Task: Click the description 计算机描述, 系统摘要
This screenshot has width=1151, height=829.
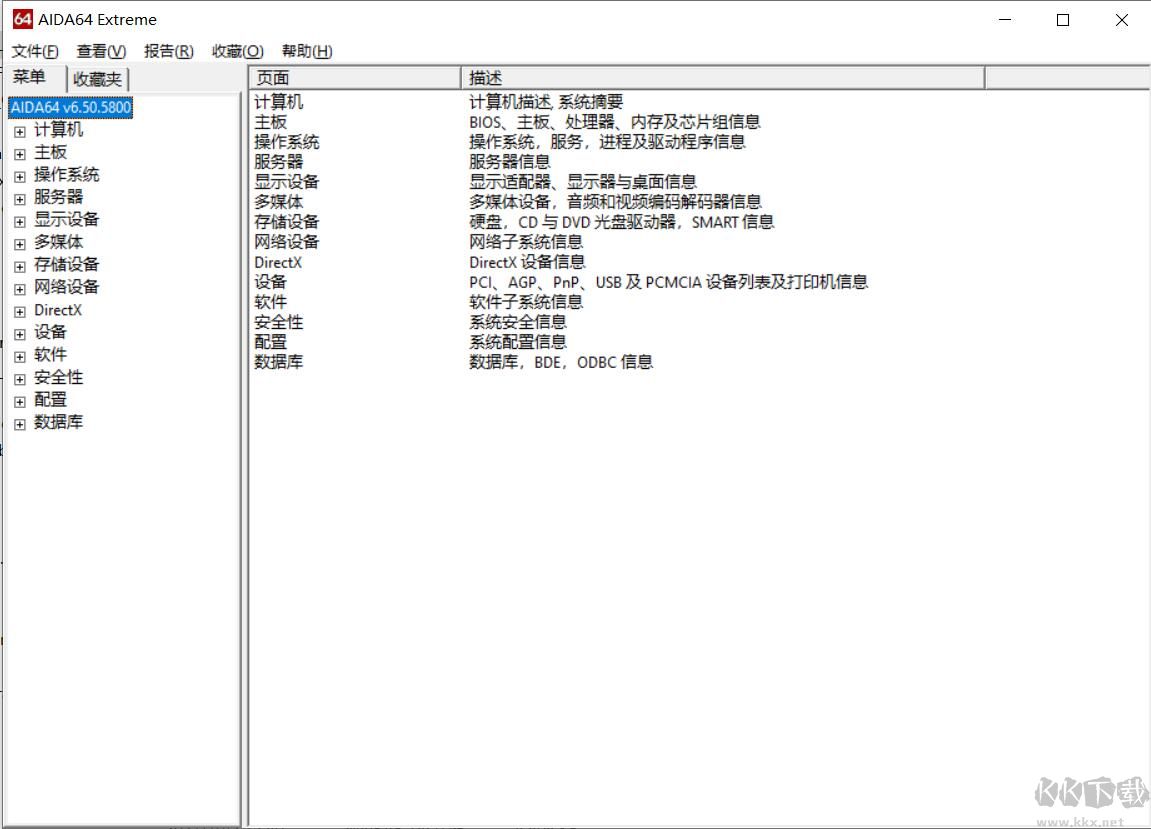Action: [x=546, y=102]
